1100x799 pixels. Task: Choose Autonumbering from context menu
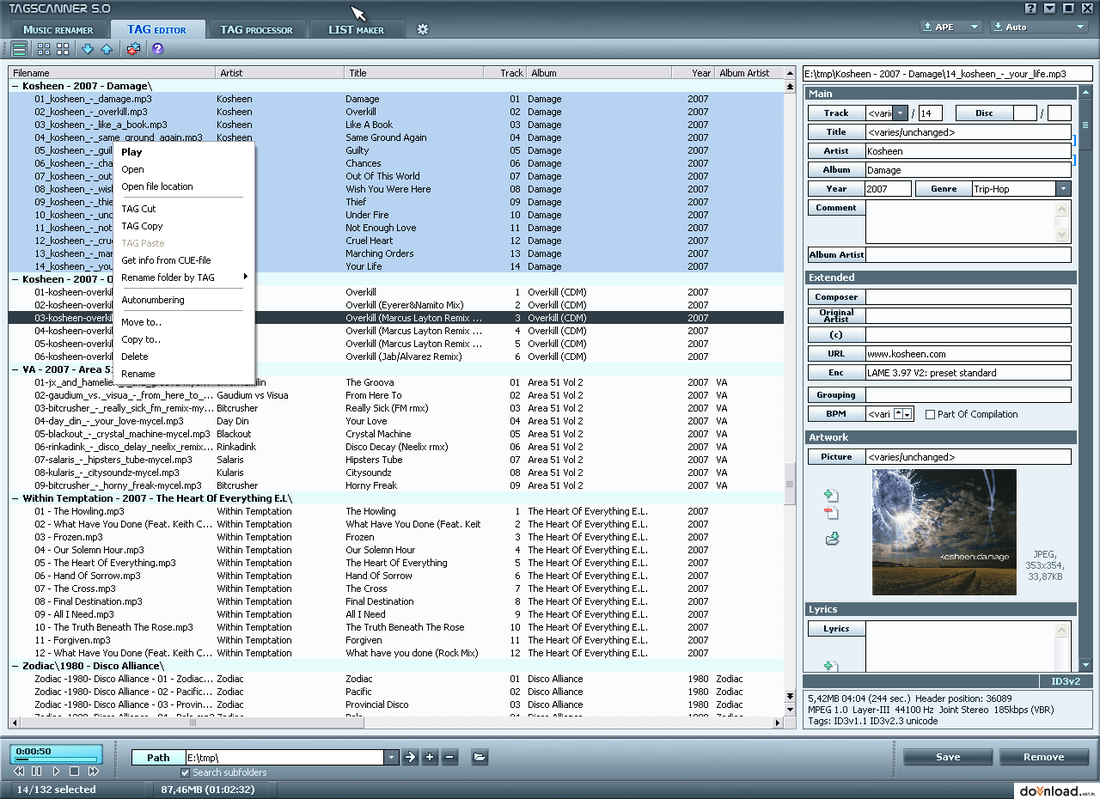tap(153, 300)
